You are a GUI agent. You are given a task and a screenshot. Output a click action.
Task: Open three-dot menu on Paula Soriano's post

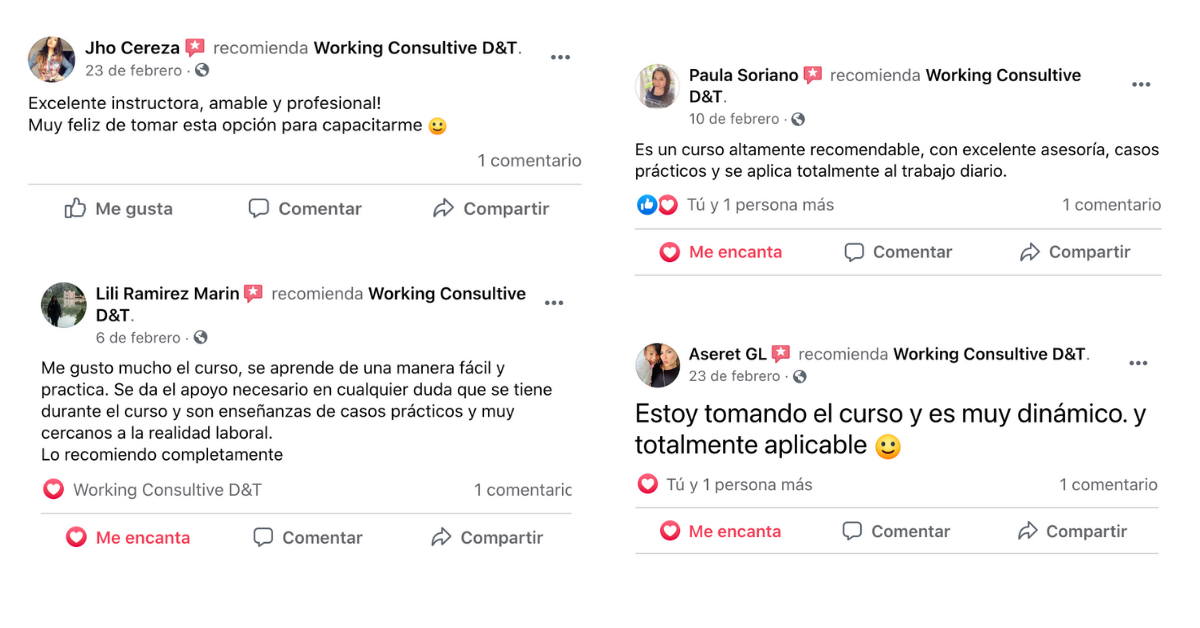(x=1141, y=85)
